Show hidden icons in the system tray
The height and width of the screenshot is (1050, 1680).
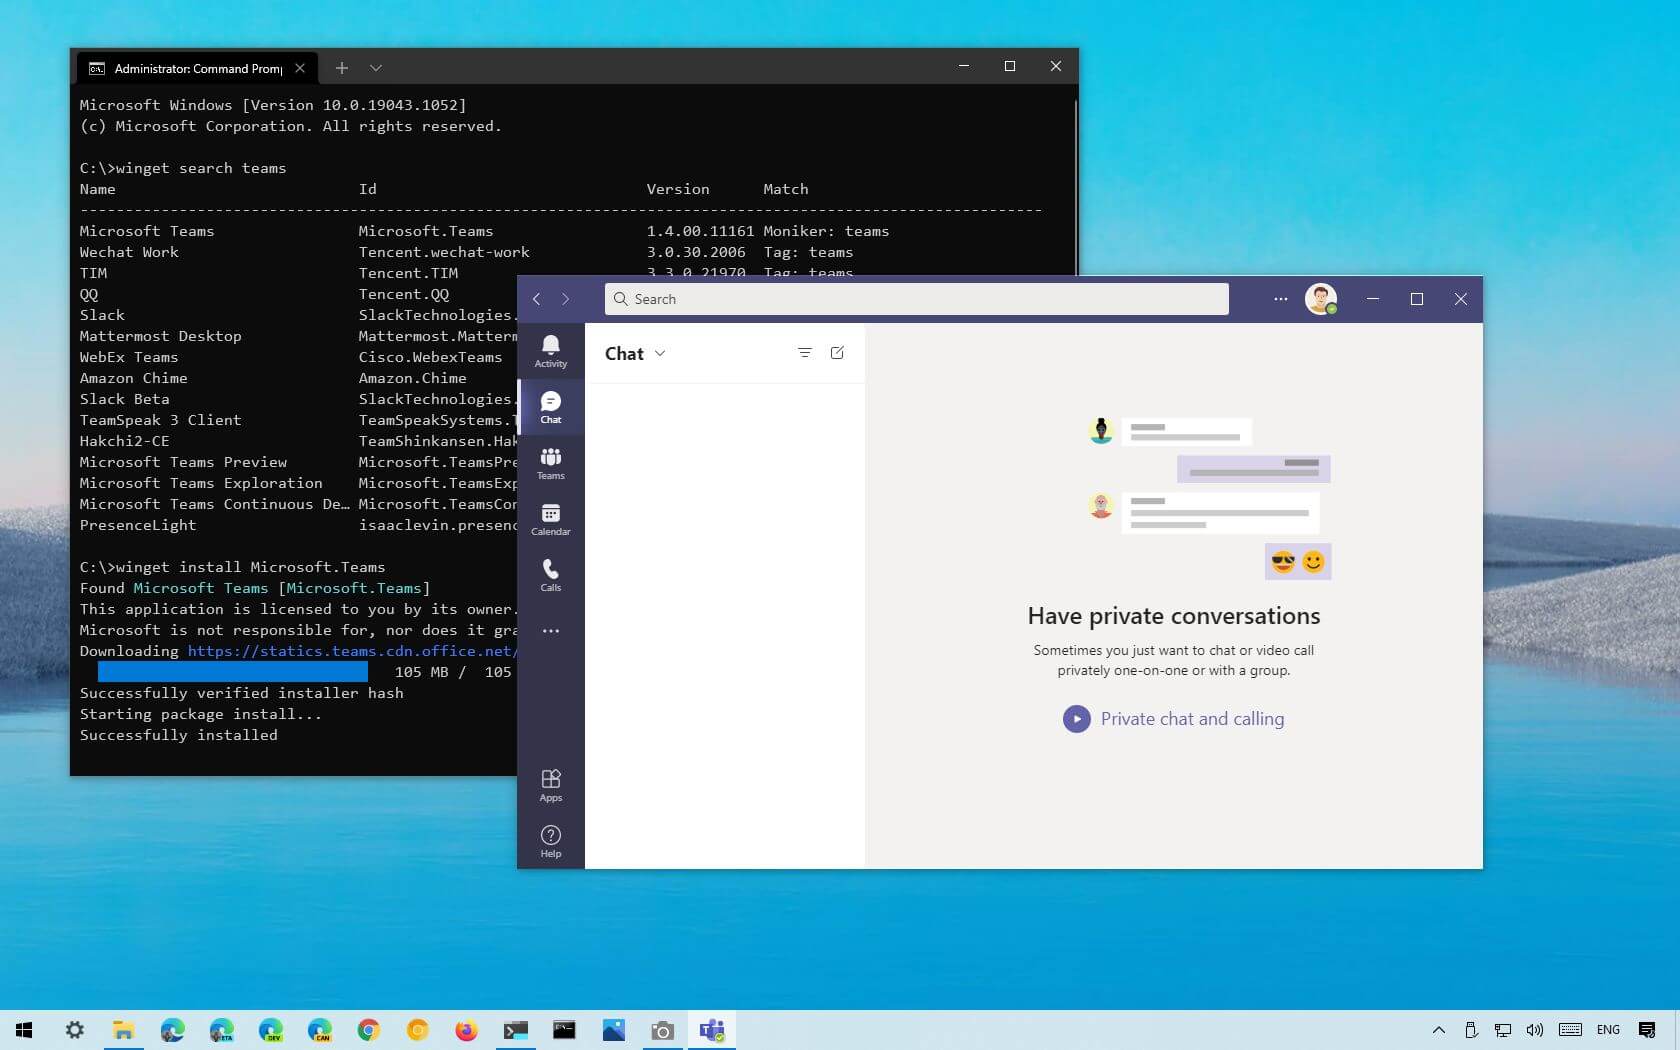tap(1438, 1031)
